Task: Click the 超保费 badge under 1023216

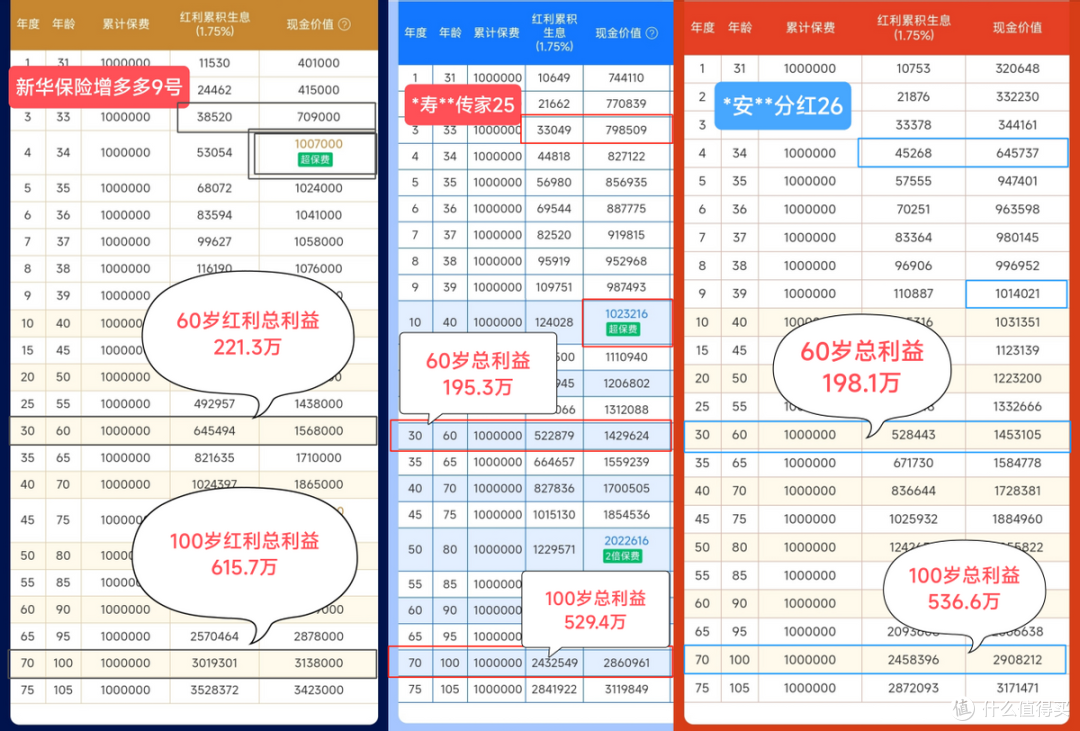Action: tap(623, 329)
